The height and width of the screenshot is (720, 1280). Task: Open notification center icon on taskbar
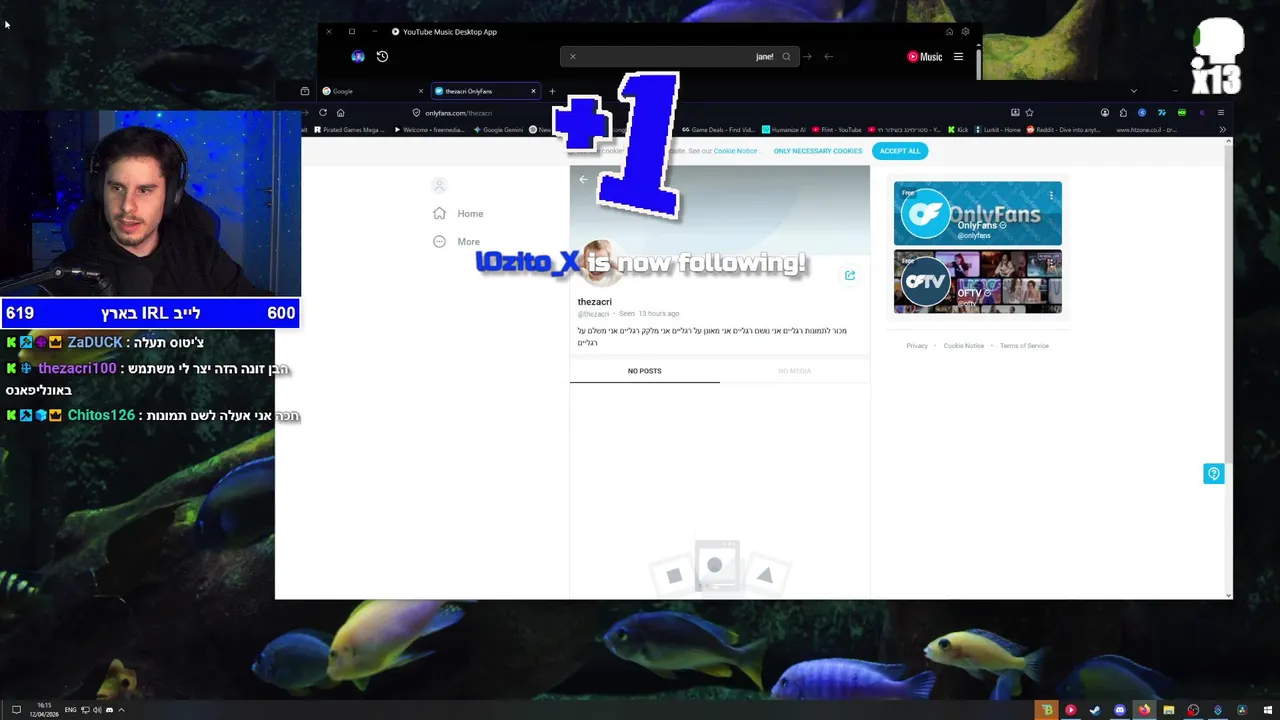pos(16,710)
